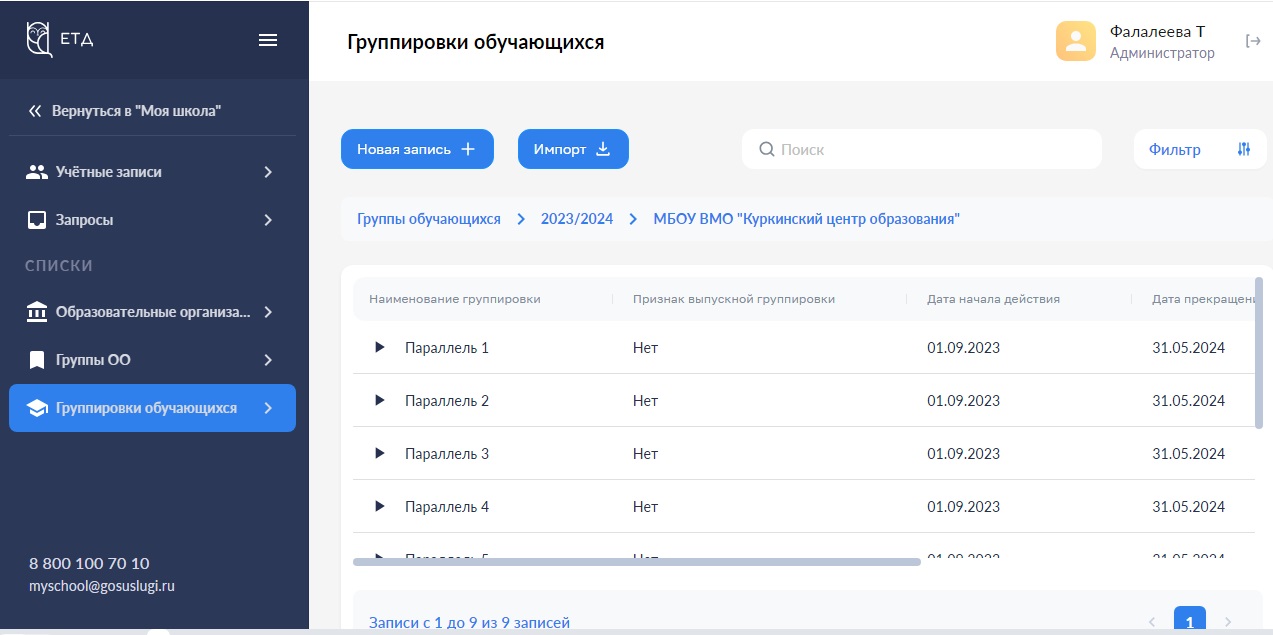This screenshot has width=1273, height=635.
Task: Expand Группировки обучающихся submenu arrow
Action: click(268, 408)
